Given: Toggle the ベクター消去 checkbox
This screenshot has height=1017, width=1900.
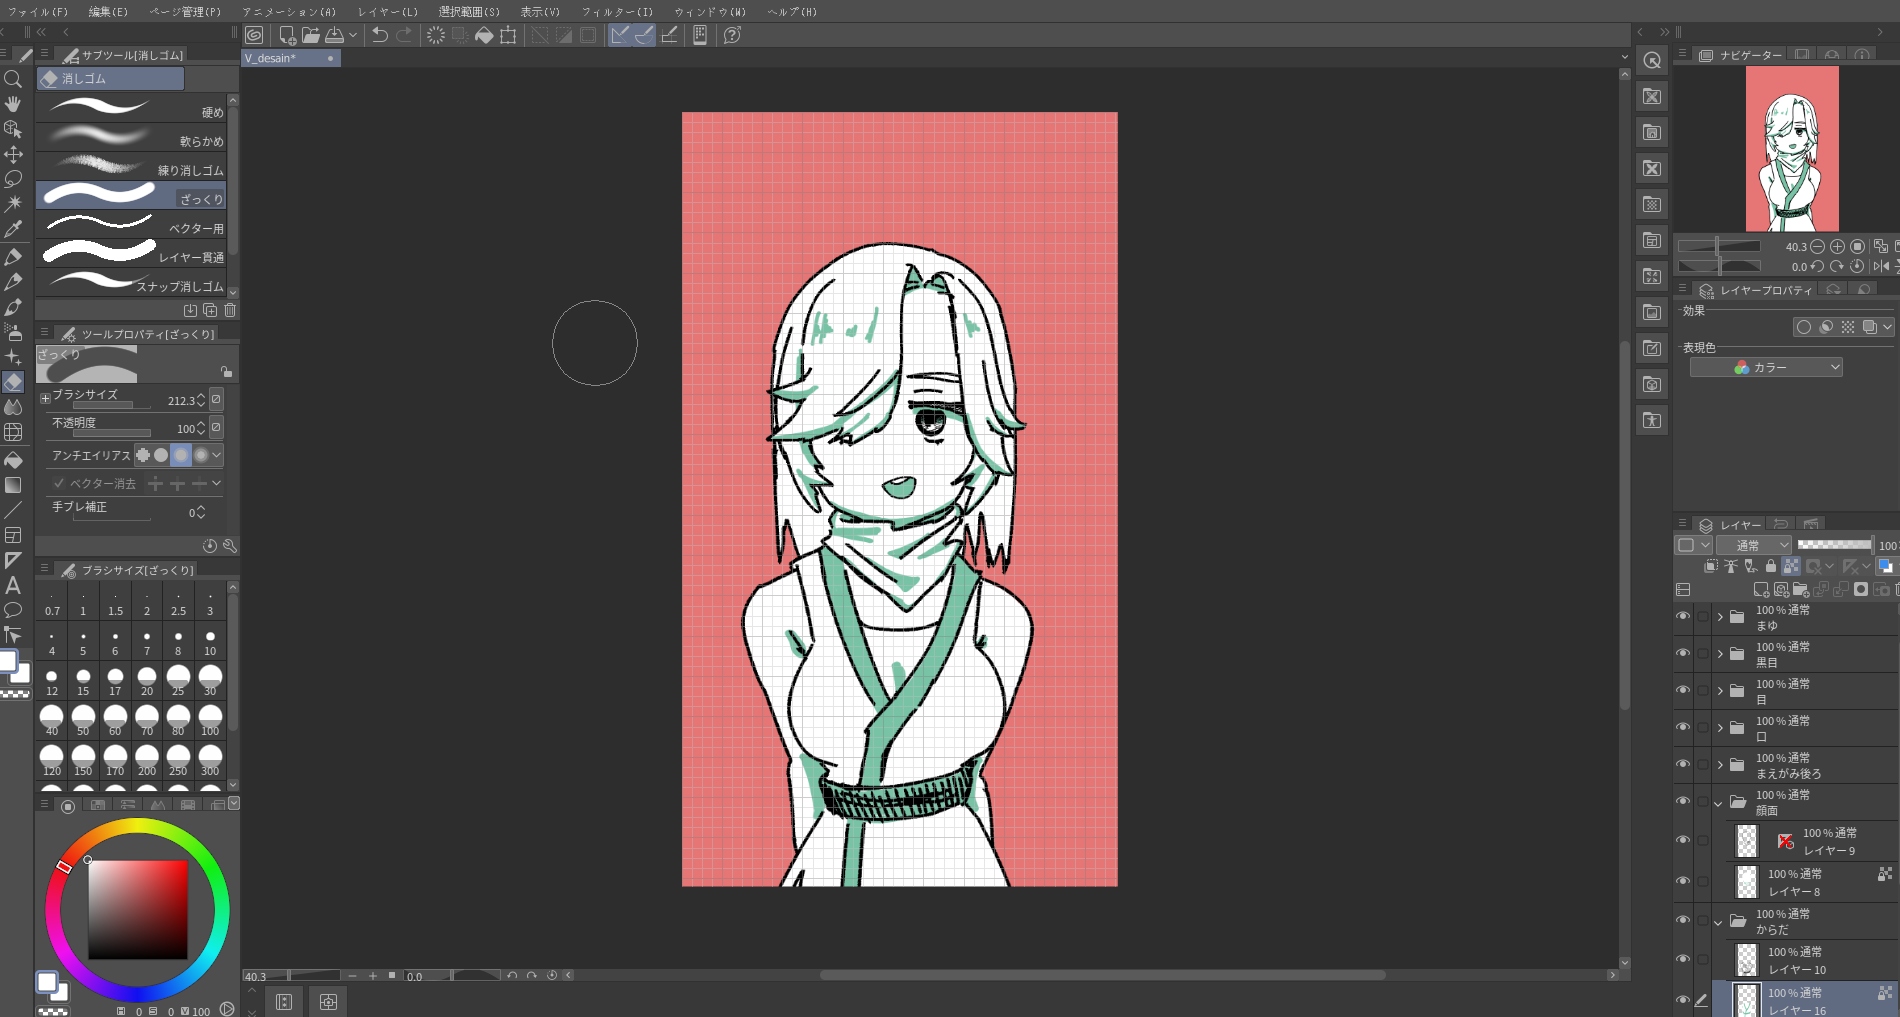Looking at the screenshot, I should 58,483.
